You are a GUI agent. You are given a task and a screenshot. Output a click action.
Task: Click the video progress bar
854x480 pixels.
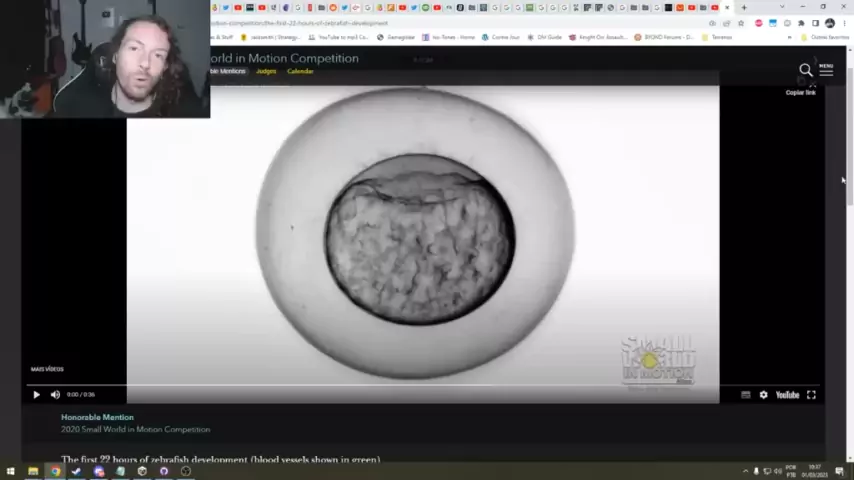pos(400,385)
